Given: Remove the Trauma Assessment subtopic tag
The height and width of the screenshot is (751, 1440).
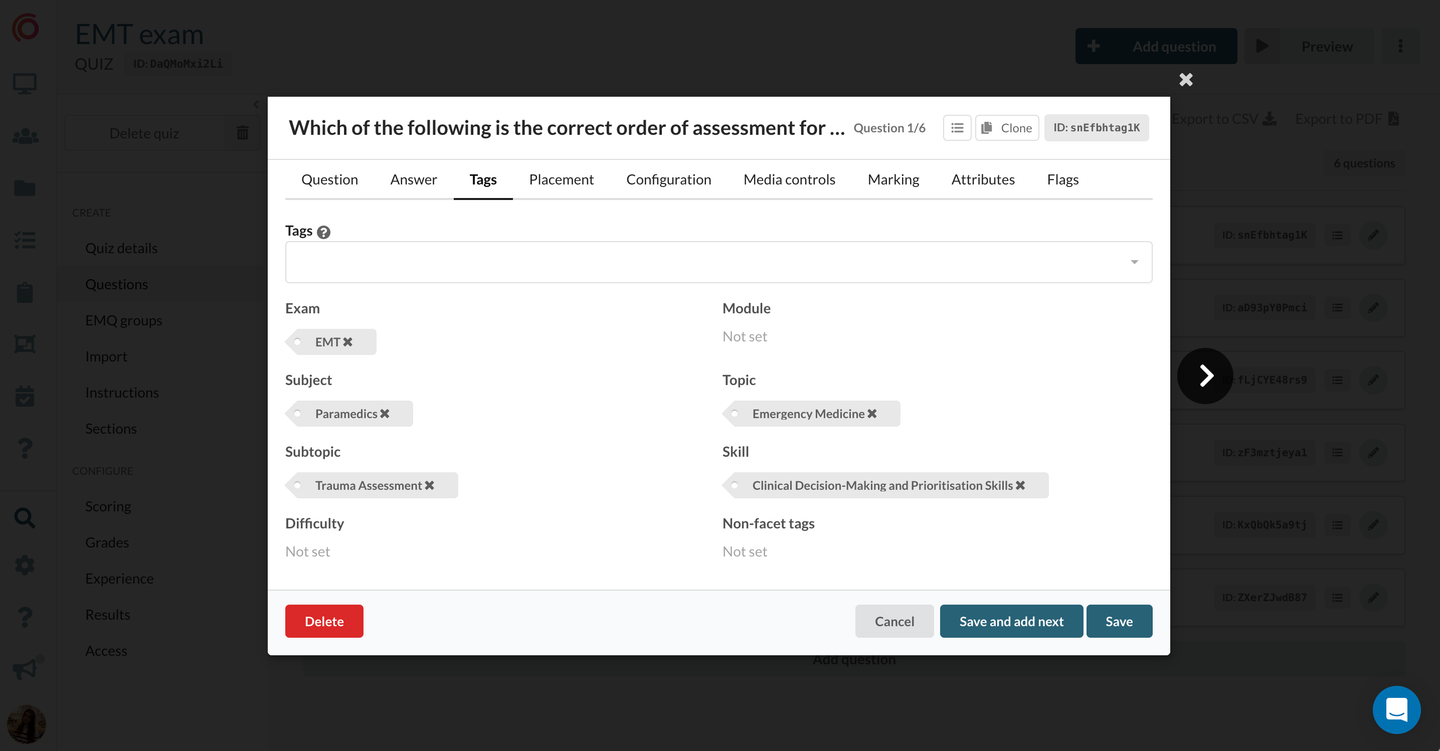Looking at the screenshot, I should 430,486.
